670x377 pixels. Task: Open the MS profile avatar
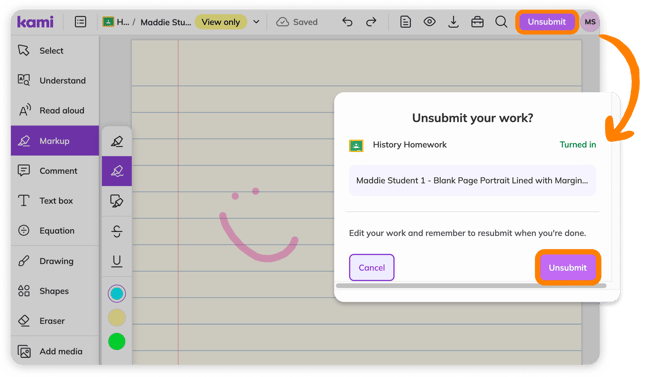(590, 22)
